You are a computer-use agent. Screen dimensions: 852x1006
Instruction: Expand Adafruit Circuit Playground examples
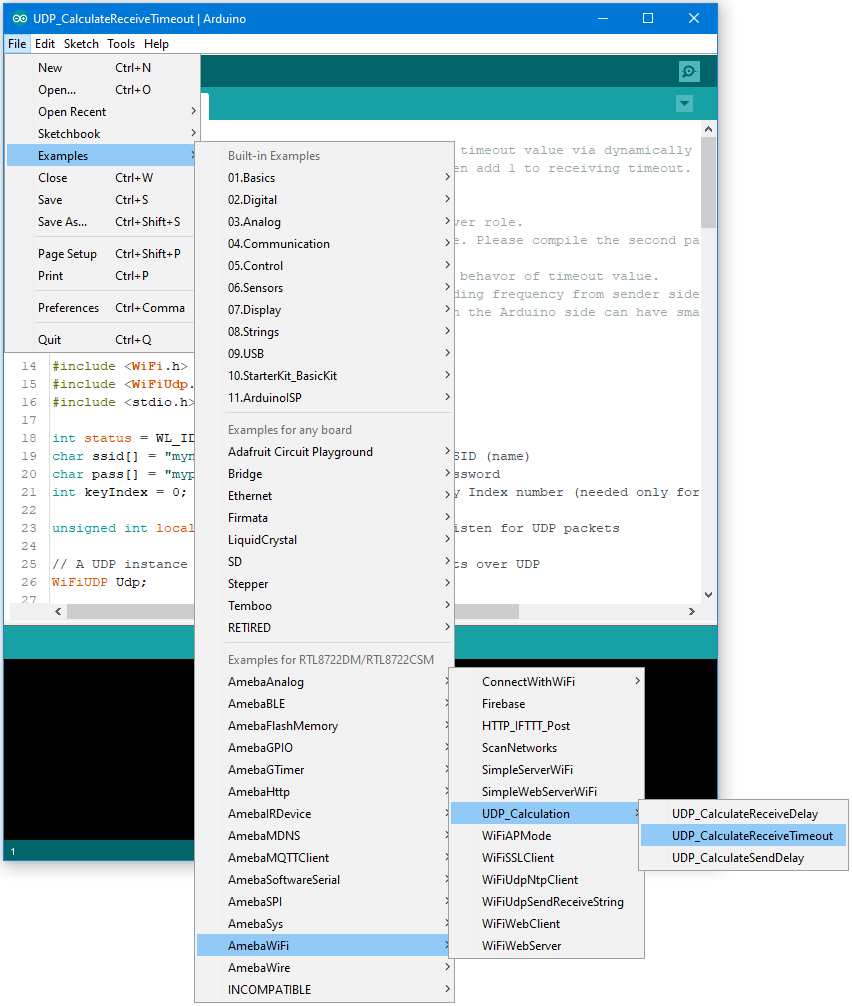325,452
